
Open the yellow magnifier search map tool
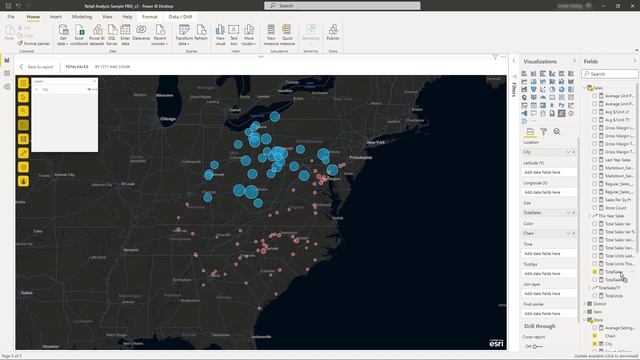[23, 111]
